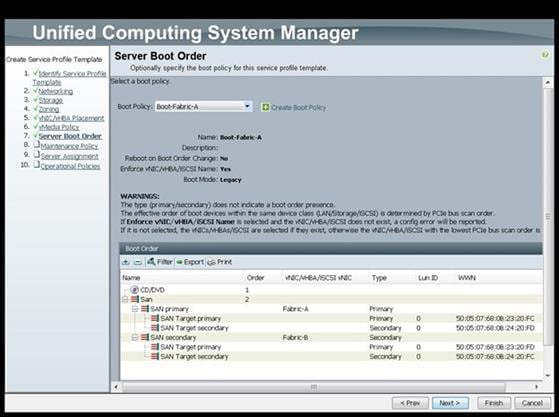Click the CD/DVD disc icon
The width and height of the screenshot is (559, 417).
pyautogui.click(x=134, y=290)
